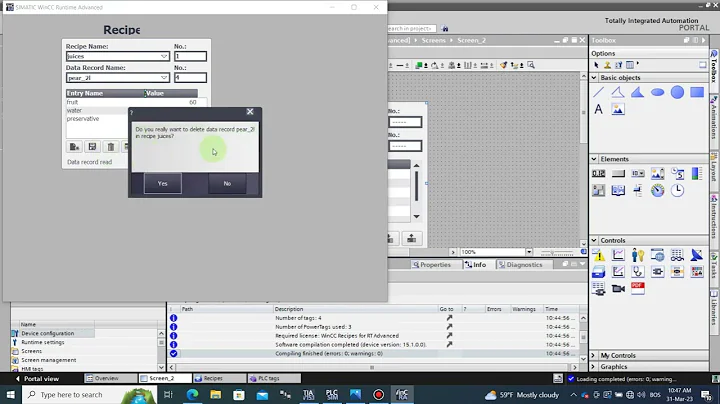Pick the Button element

[618, 174]
